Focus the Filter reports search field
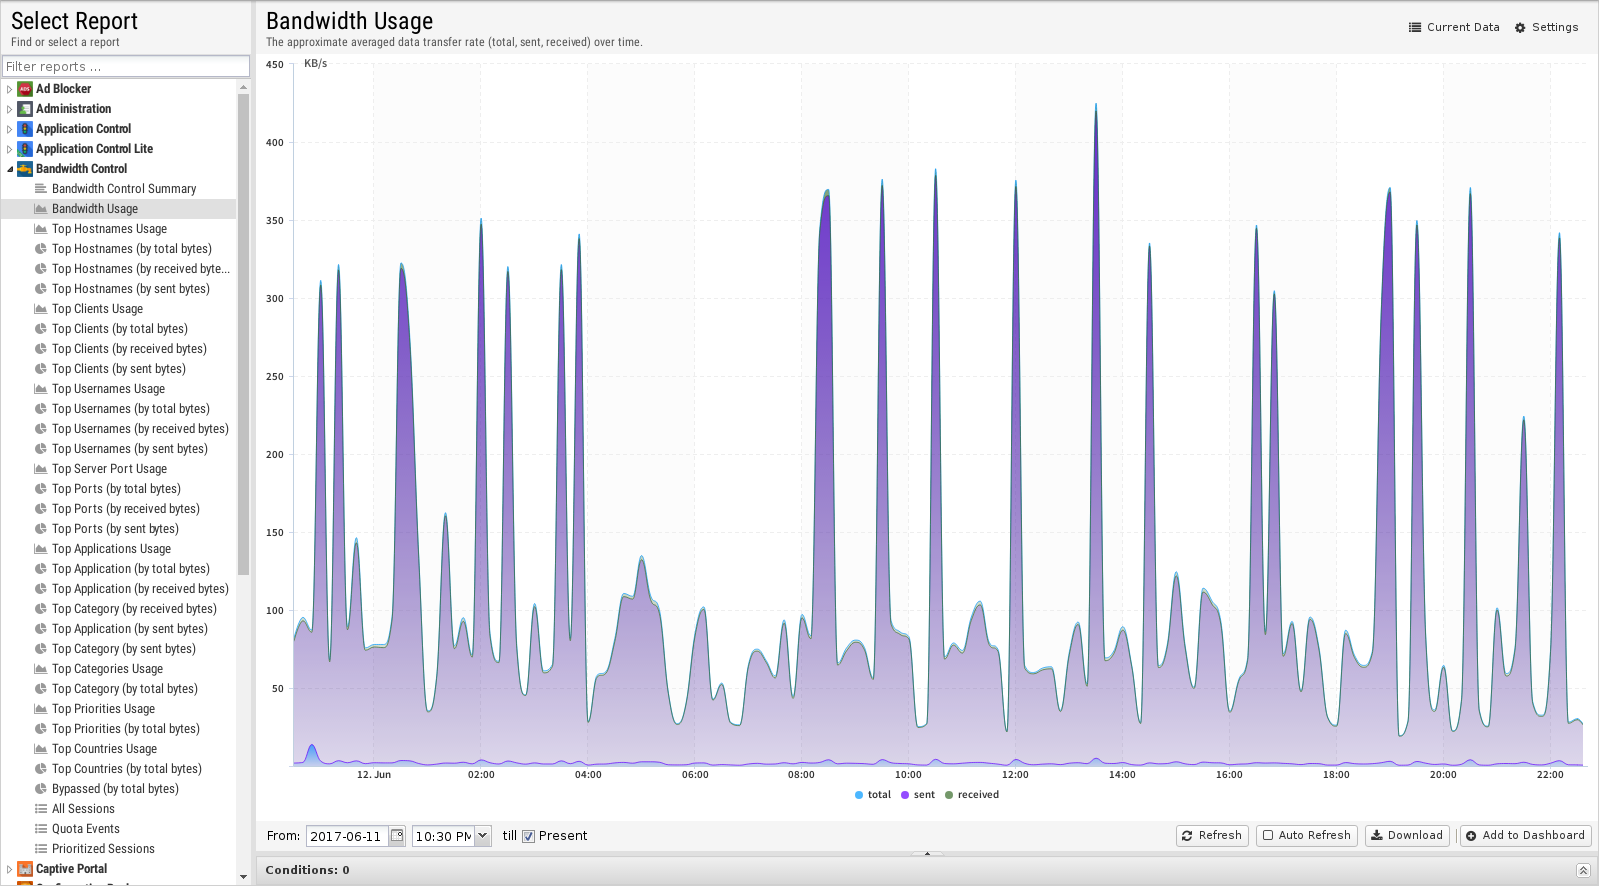The height and width of the screenshot is (886, 1599). click(x=125, y=67)
